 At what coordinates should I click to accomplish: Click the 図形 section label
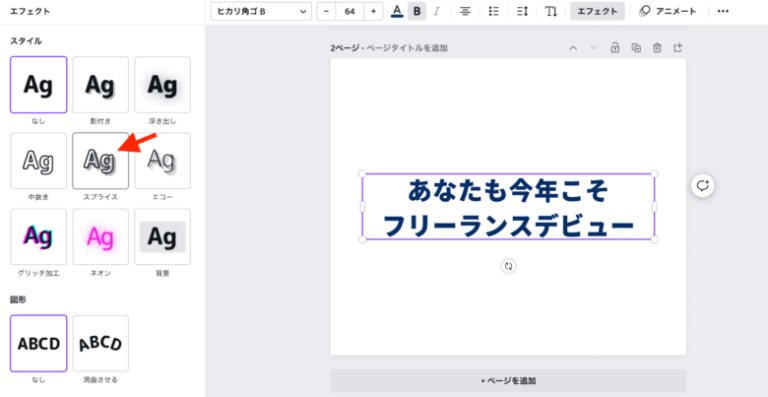[x=18, y=300]
